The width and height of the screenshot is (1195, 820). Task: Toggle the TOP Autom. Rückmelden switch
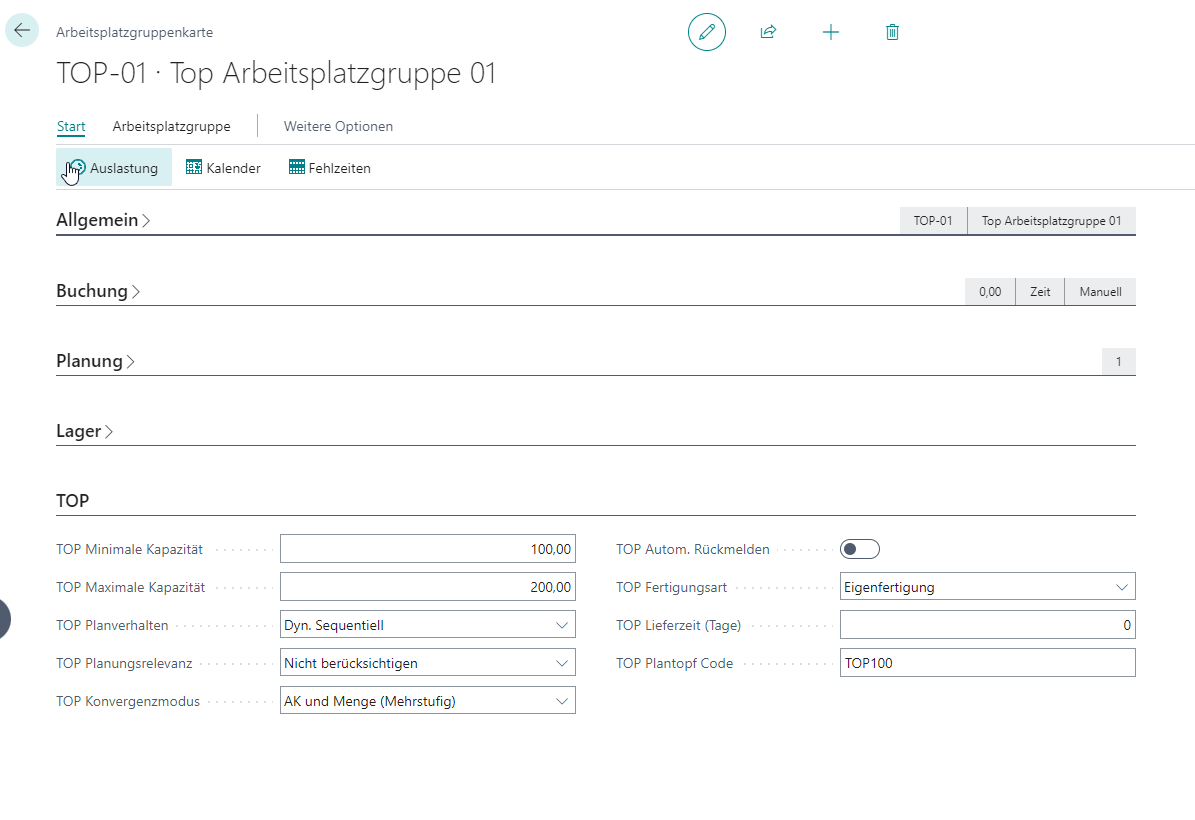click(859, 549)
